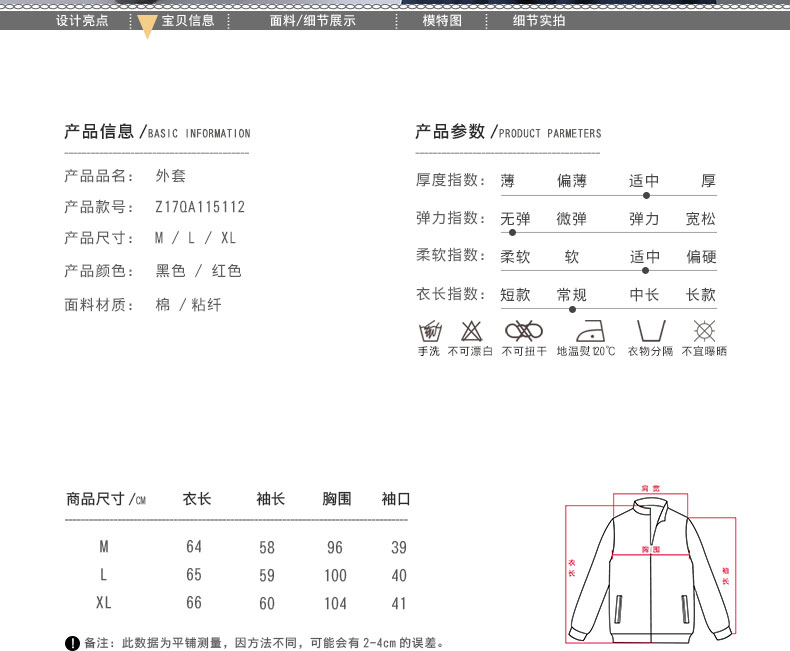
Task: Click the elasticity (弹力指数) slider dot
Action: pos(512,233)
